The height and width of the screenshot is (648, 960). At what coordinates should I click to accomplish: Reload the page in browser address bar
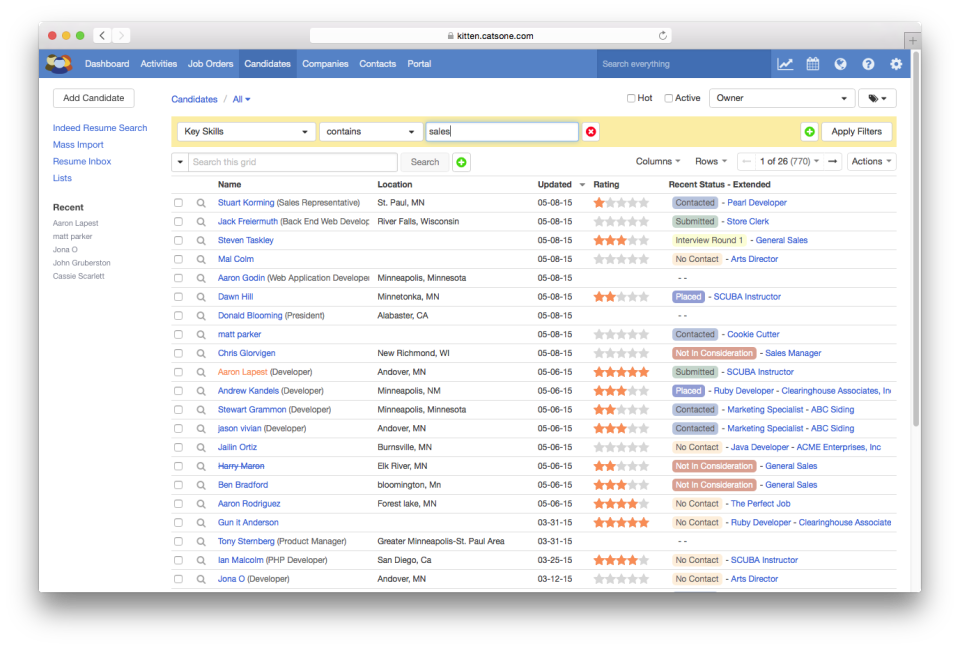click(662, 36)
